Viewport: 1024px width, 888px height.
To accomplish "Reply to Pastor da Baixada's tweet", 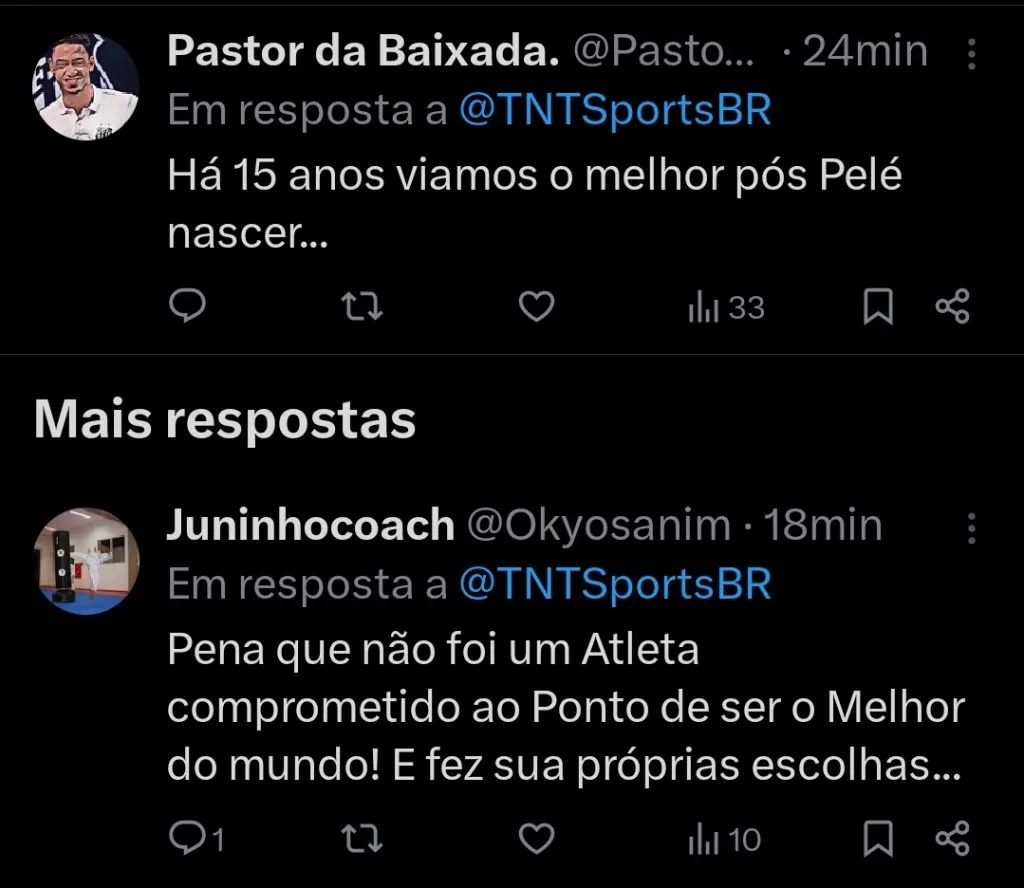I will (x=187, y=308).
